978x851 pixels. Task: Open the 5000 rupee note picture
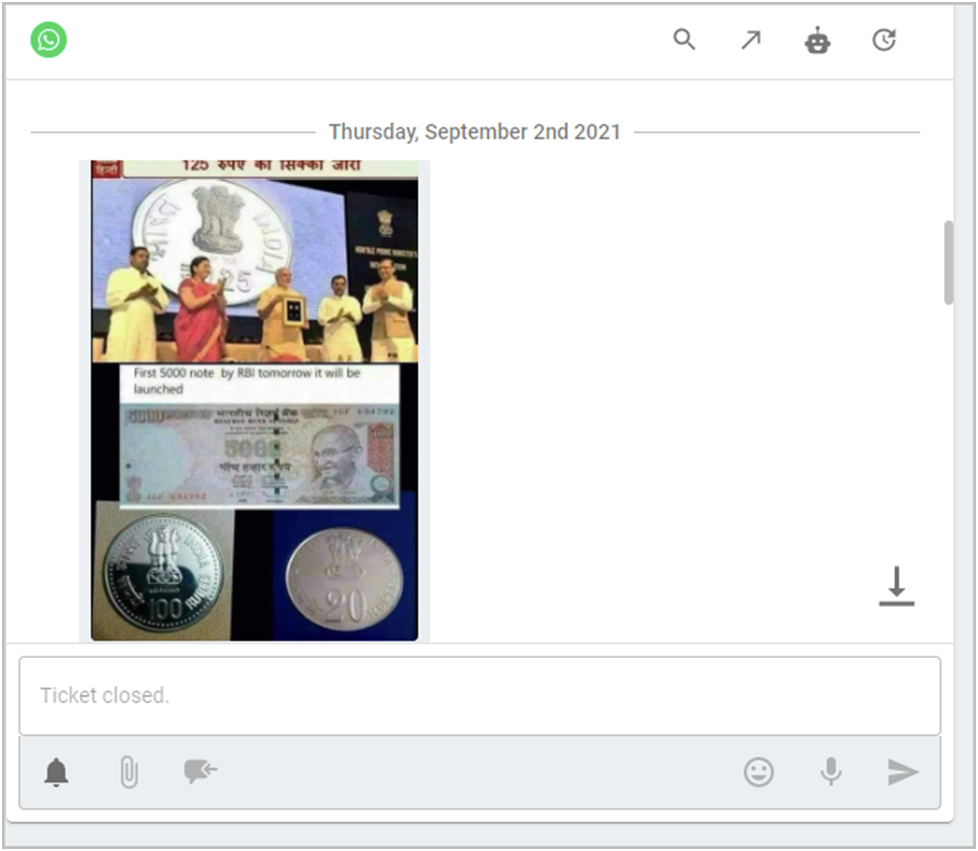(x=258, y=454)
